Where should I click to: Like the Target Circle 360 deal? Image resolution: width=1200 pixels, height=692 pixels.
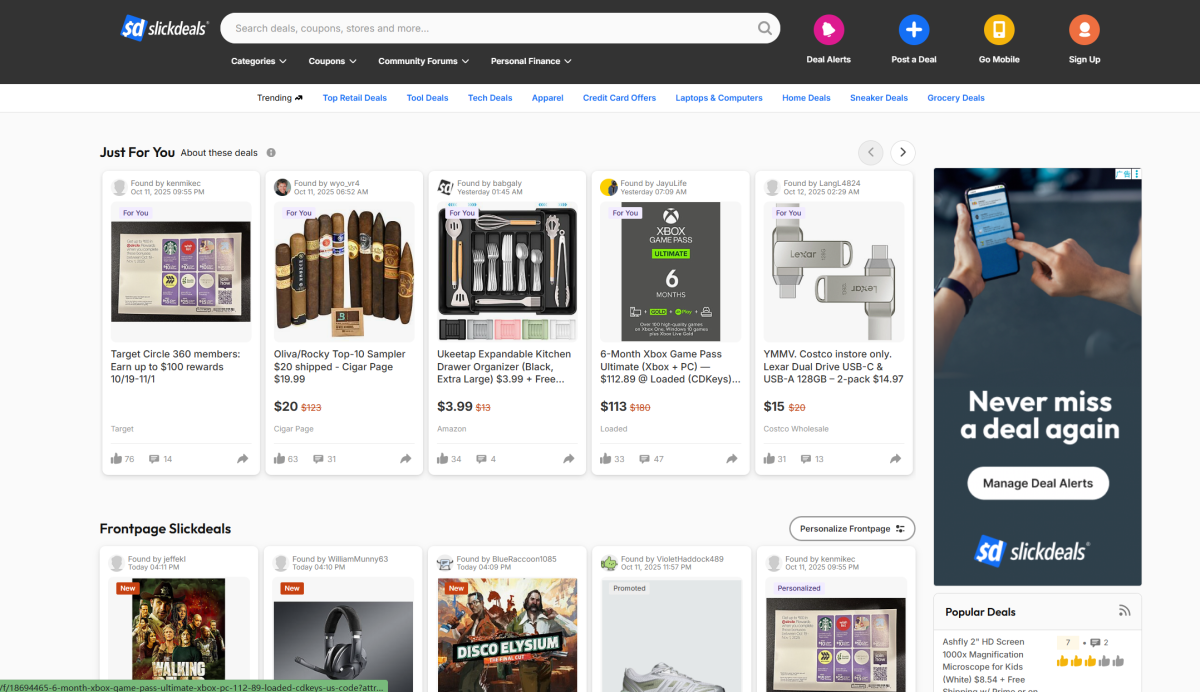pos(117,459)
